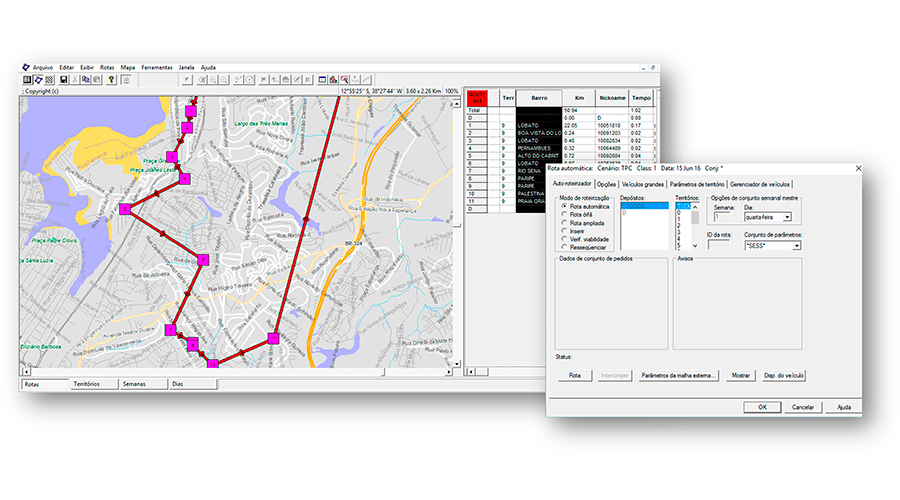This screenshot has width=900, height=500.
Task: Open the Ferramentas menu
Action: click(156, 67)
